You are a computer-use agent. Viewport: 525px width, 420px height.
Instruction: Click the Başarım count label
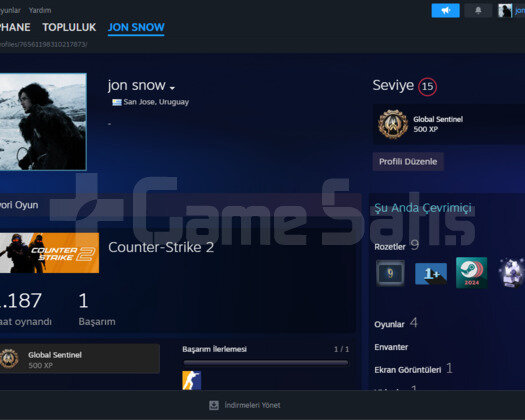(x=97, y=322)
